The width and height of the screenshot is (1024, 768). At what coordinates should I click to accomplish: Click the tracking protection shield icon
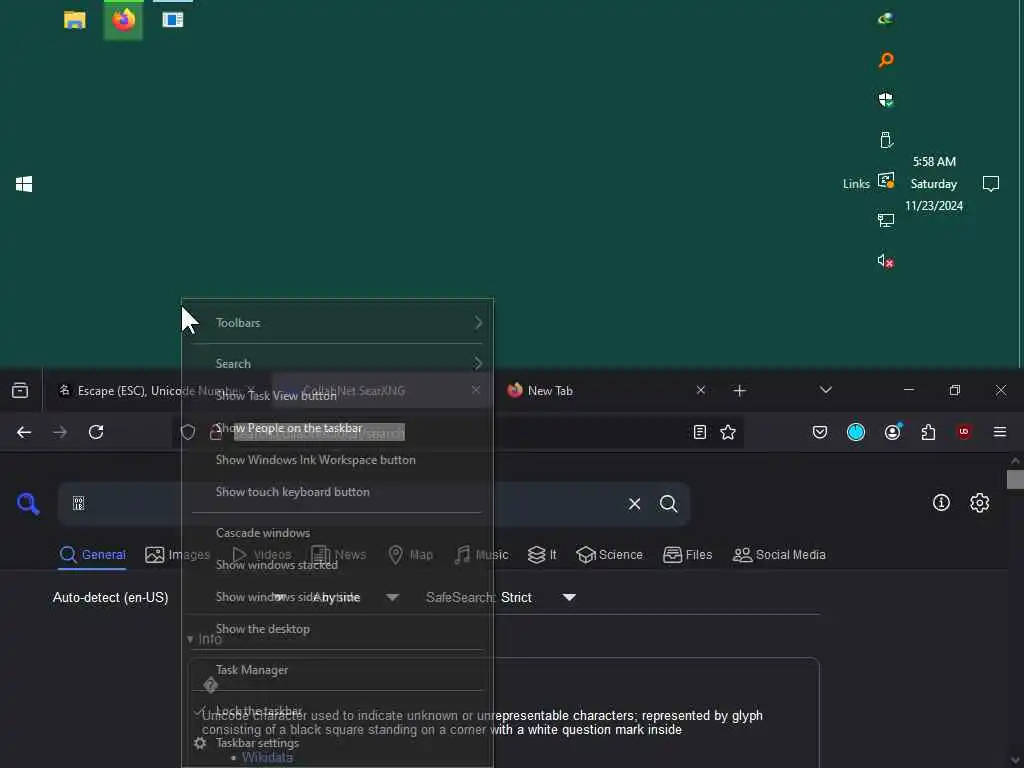click(188, 432)
